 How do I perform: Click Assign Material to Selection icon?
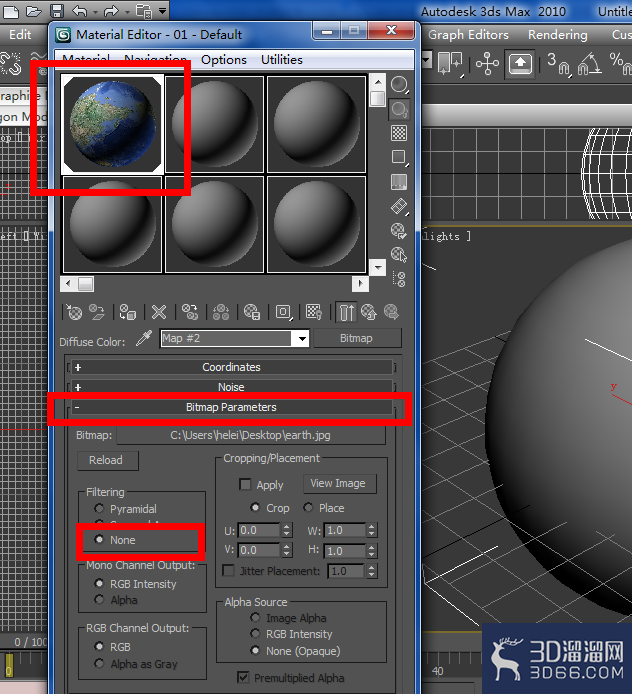click(128, 312)
